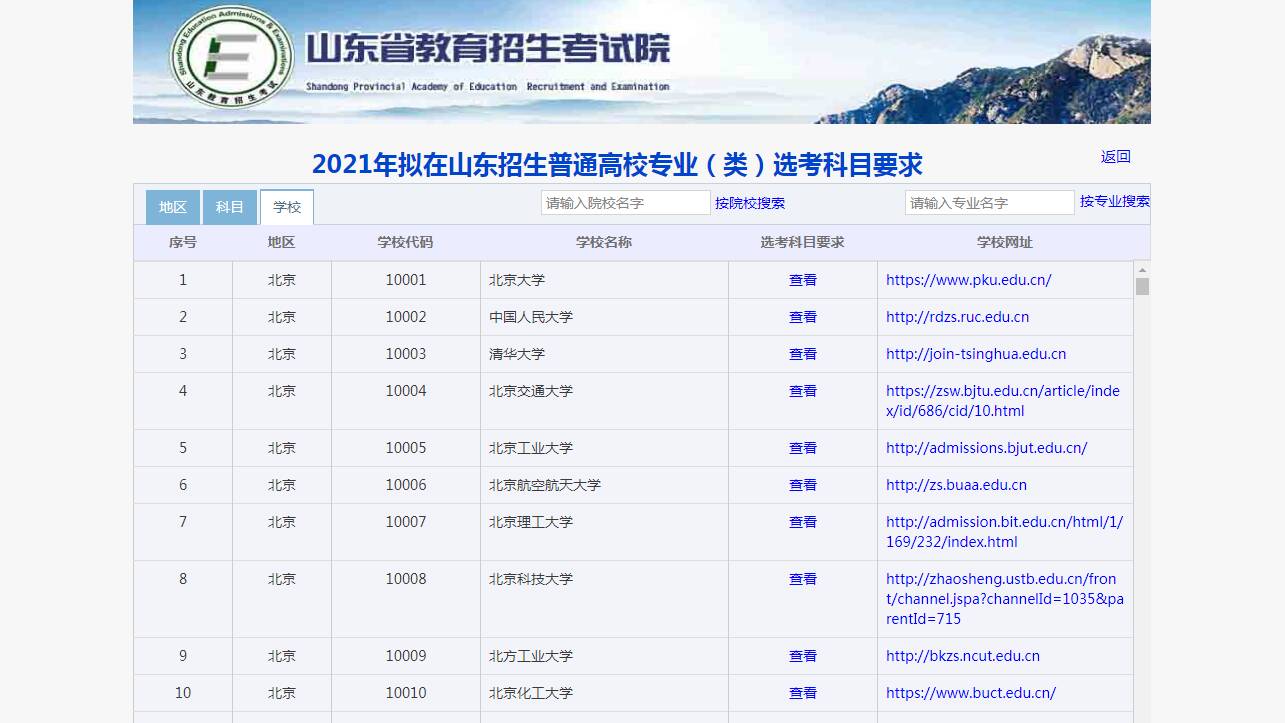The width and height of the screenshot is (1285, 723).
Task: Click the Shandong Education Examination logo
Action: click(232, 58)
